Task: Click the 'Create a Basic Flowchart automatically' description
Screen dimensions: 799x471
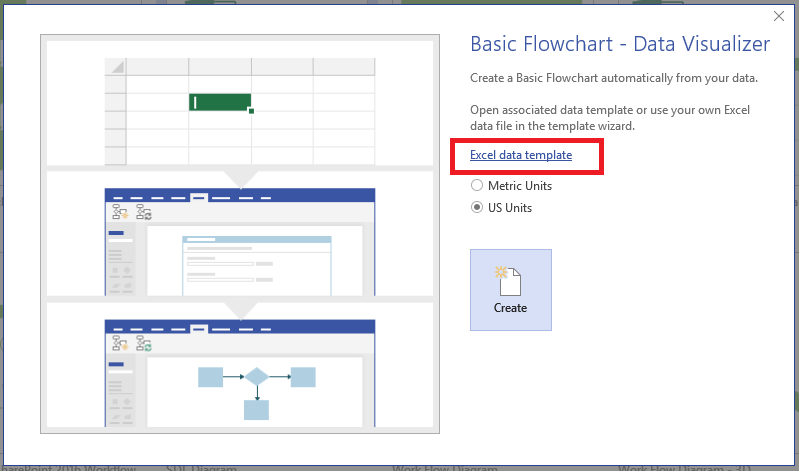Action: click(x=614, y=78)
